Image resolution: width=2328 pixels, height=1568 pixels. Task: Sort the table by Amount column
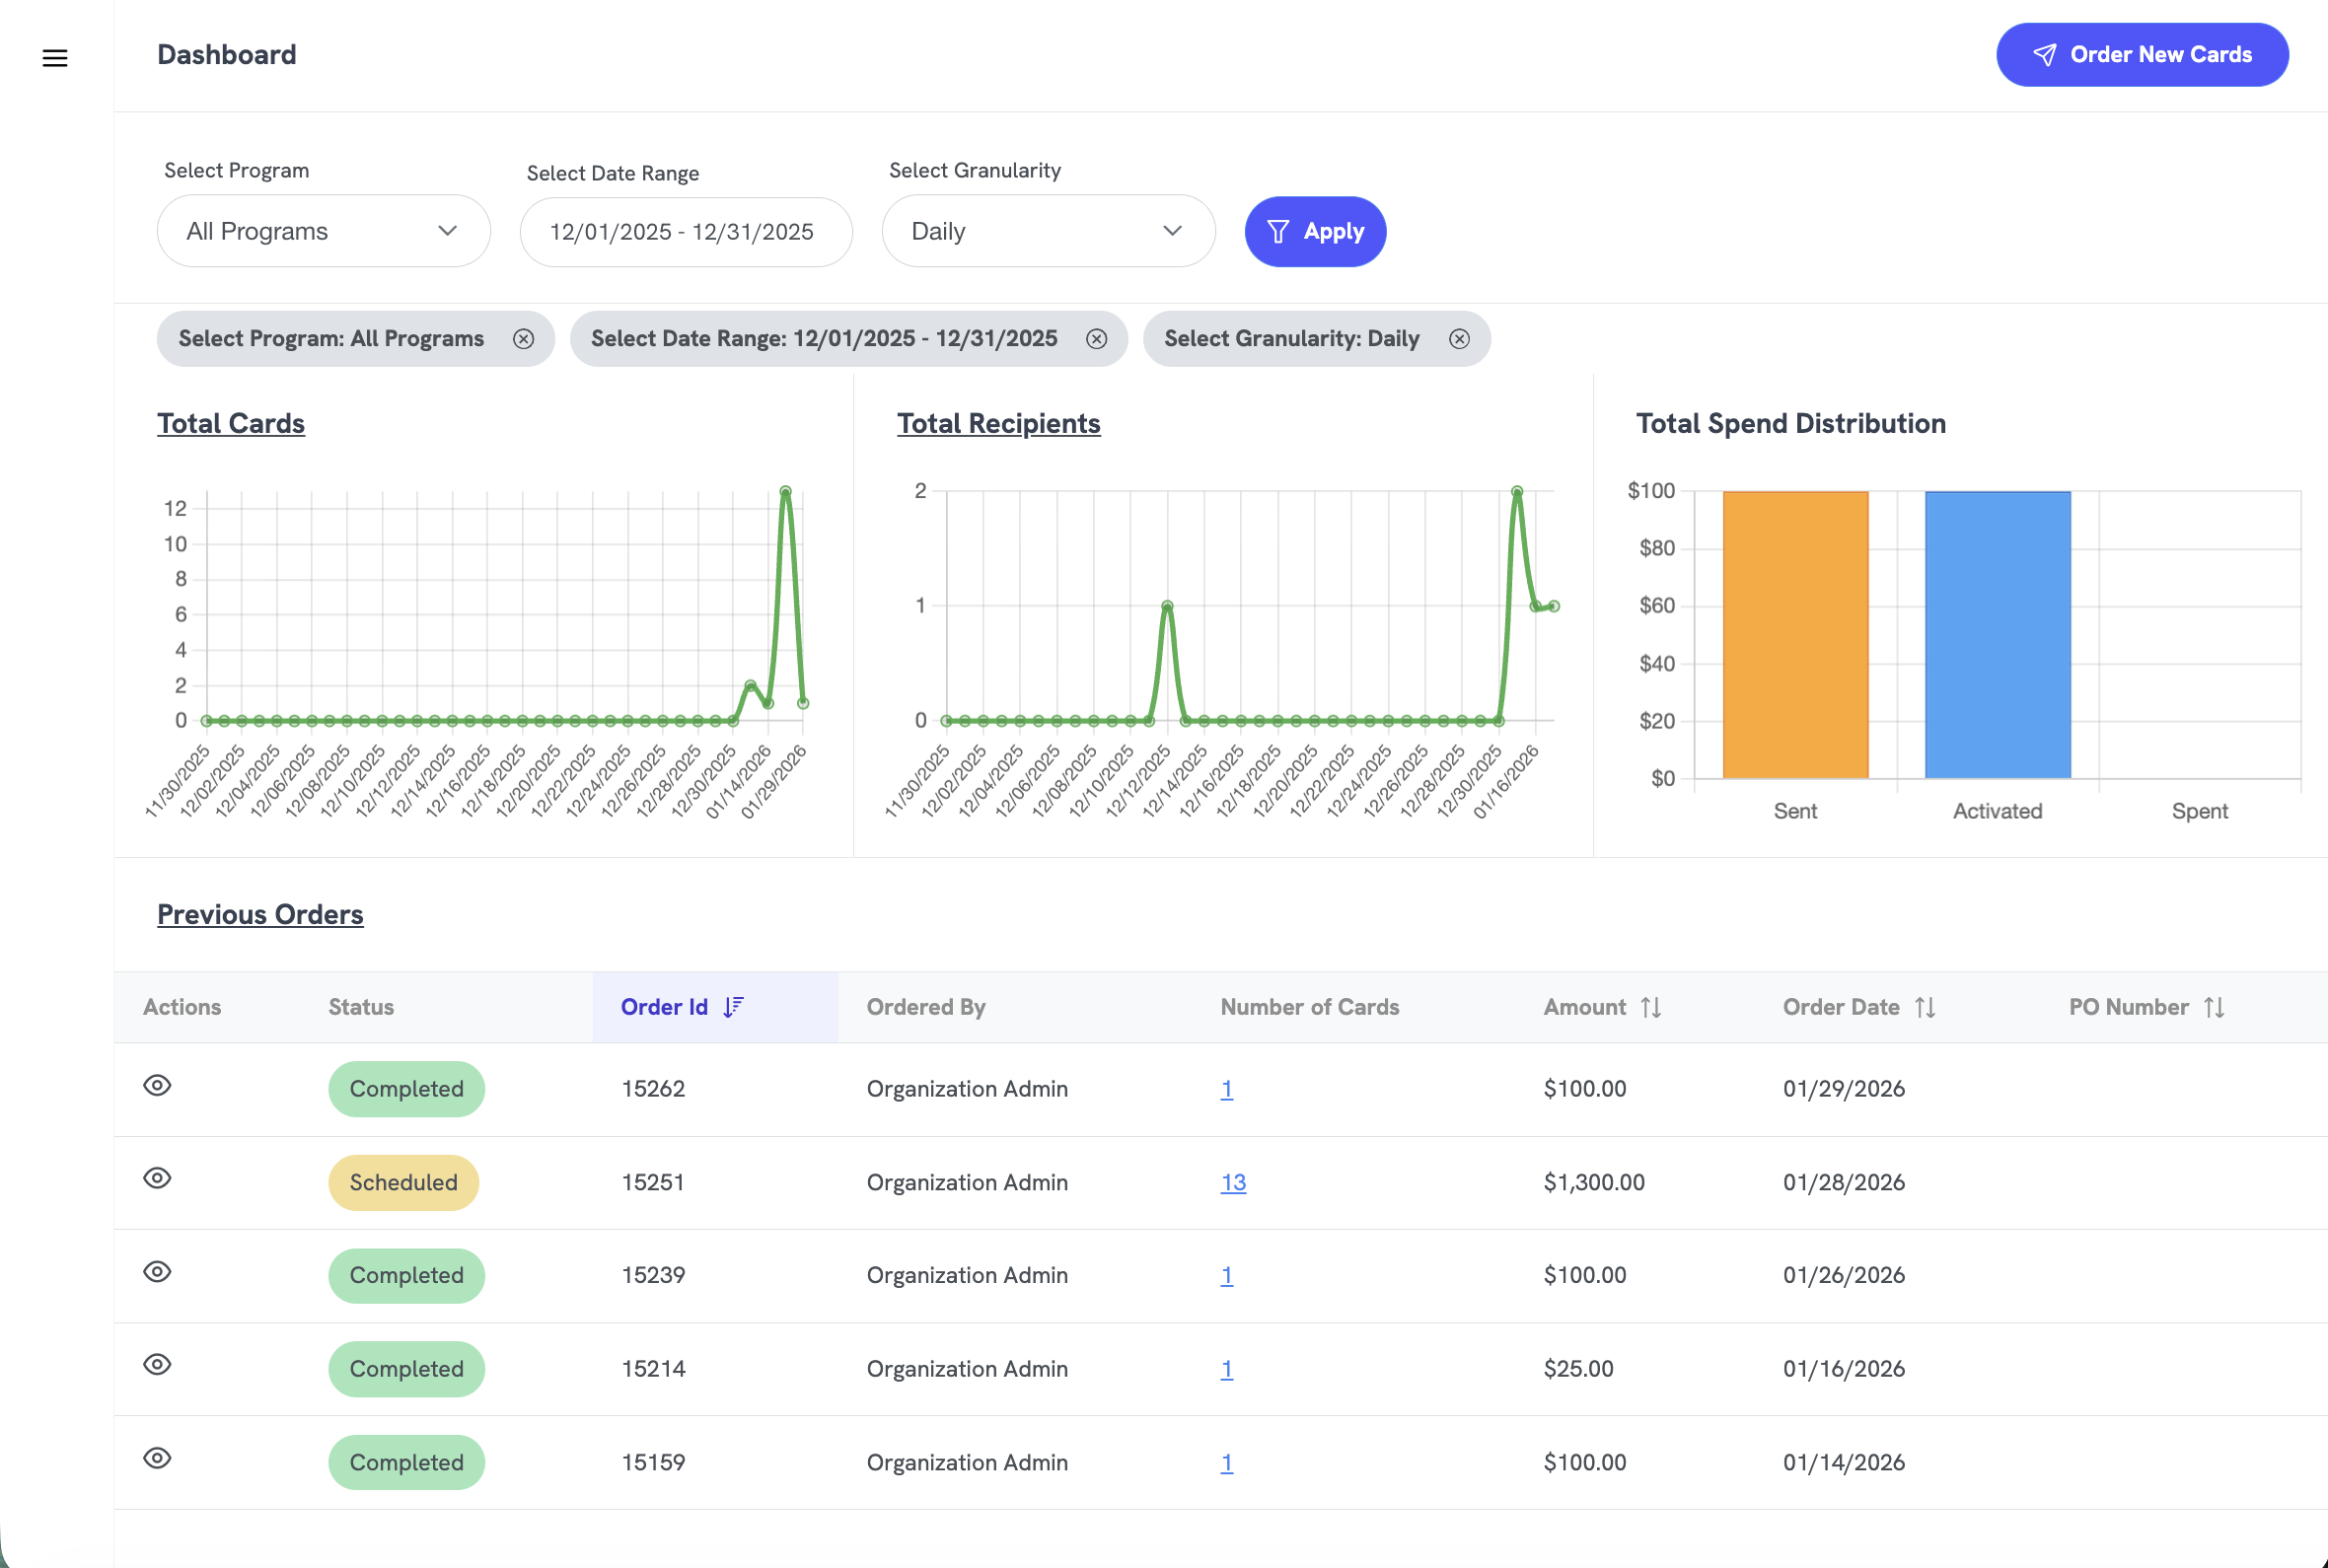1651,1007
